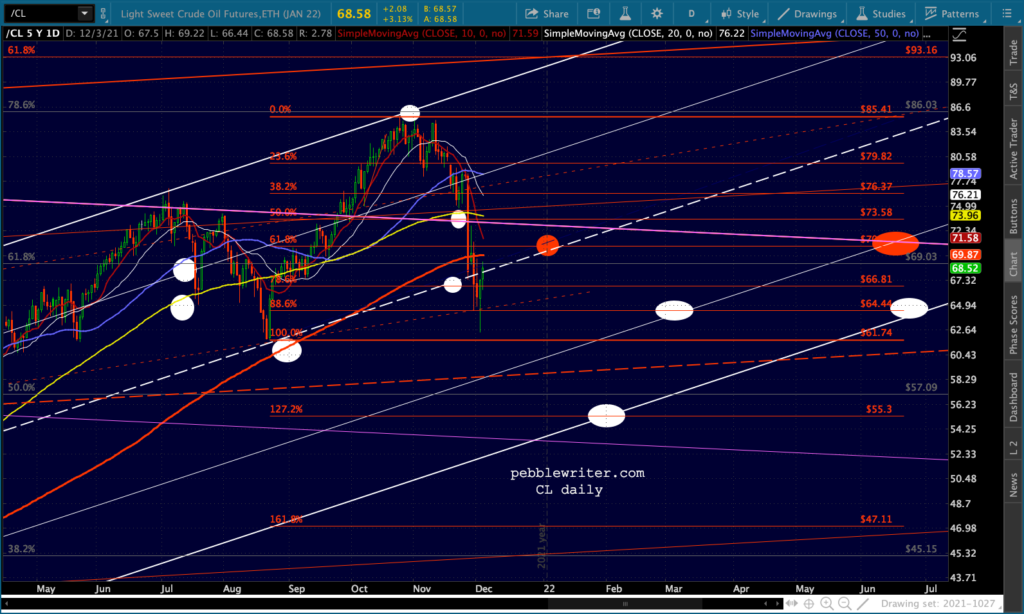Click the 76.21 white price bubble

tap(965, 195)
